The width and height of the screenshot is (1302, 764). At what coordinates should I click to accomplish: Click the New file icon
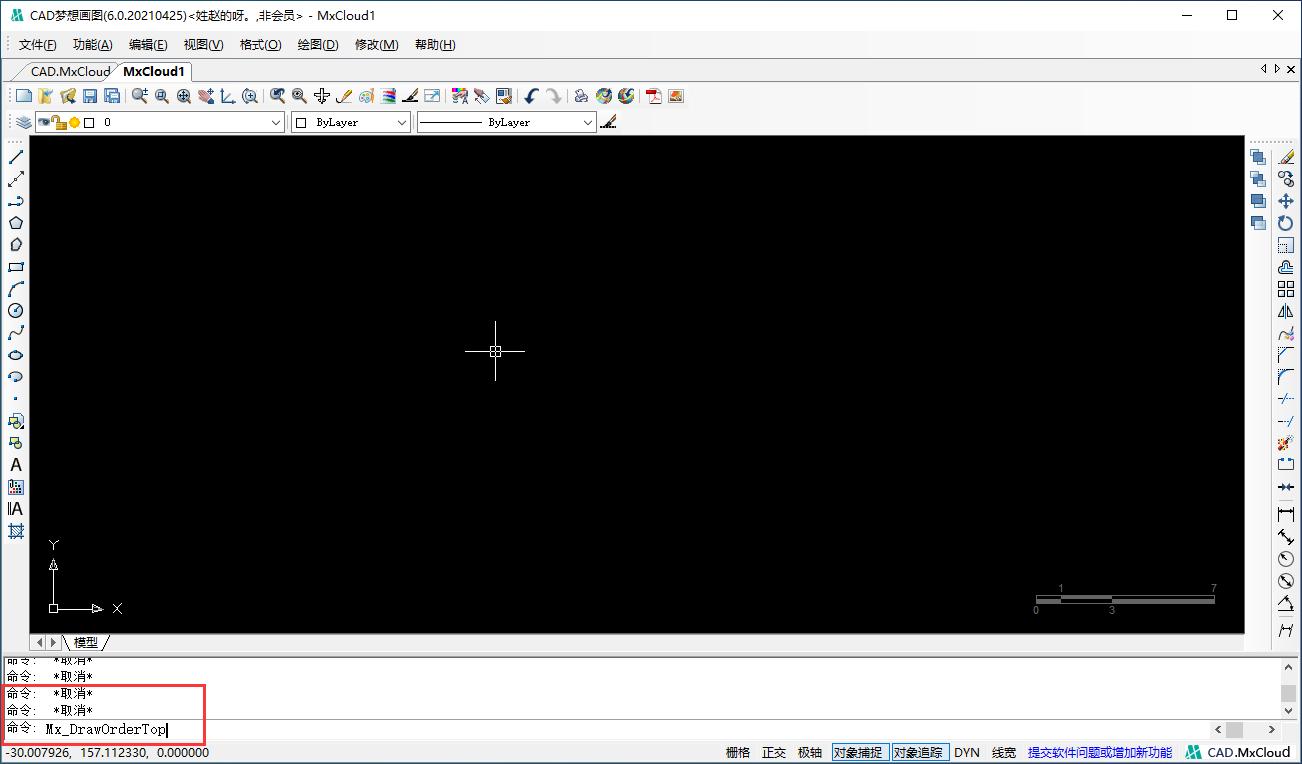coord(24,96)
